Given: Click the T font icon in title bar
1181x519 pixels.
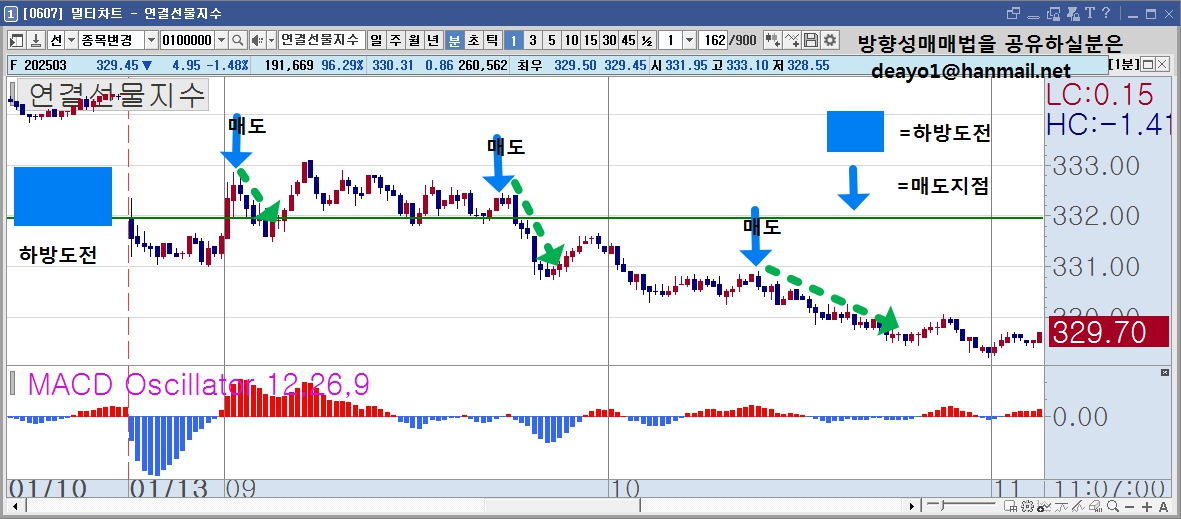Looking at the screenshot, I should pos(1090,13).
